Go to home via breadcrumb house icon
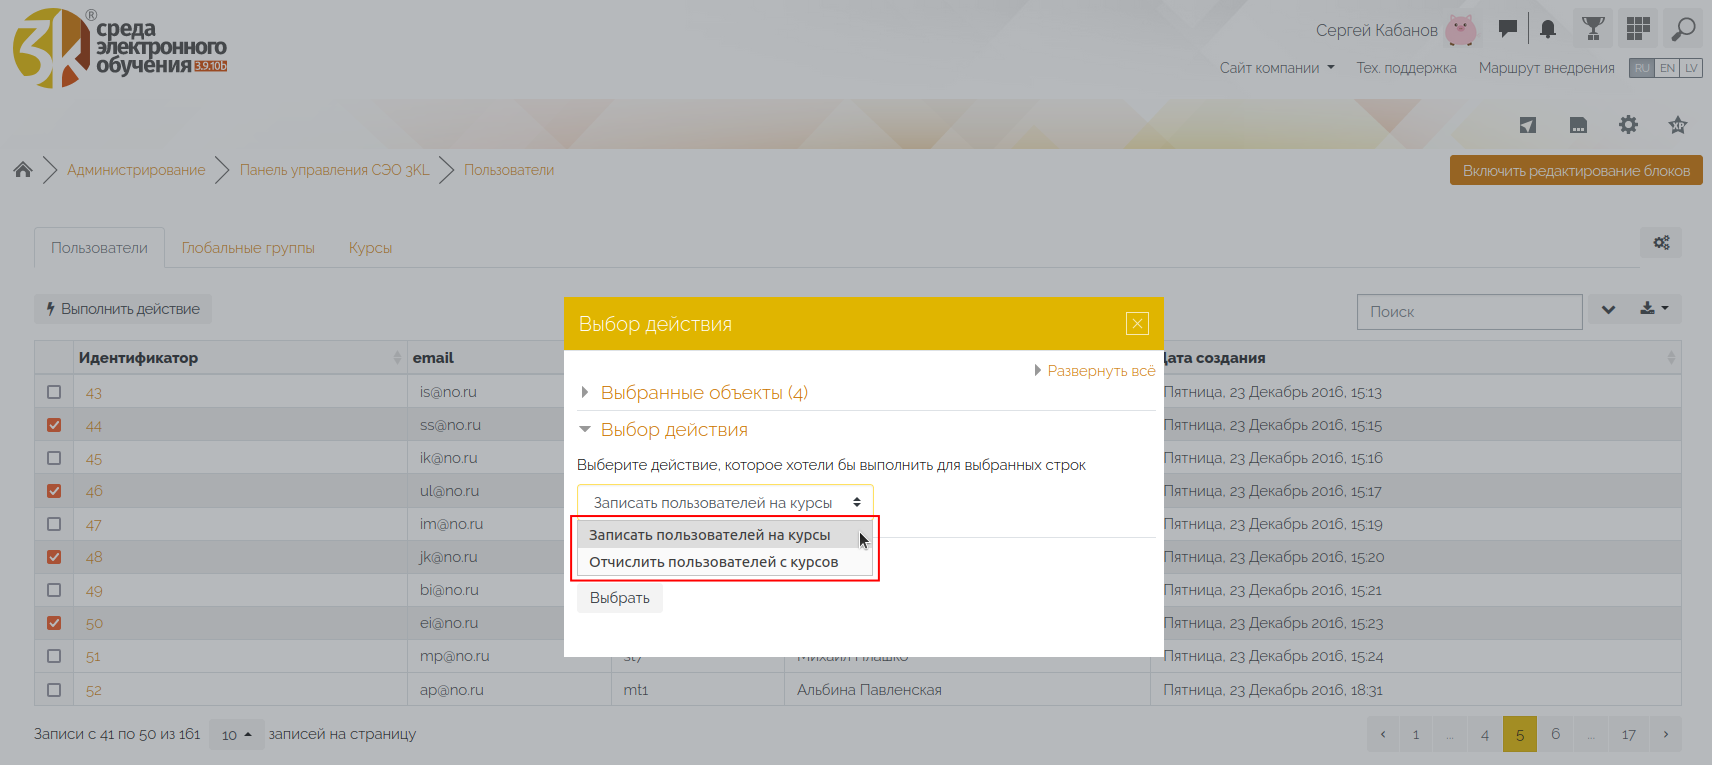Screen dimensions: 1712x765 click(x=23, y=170)
